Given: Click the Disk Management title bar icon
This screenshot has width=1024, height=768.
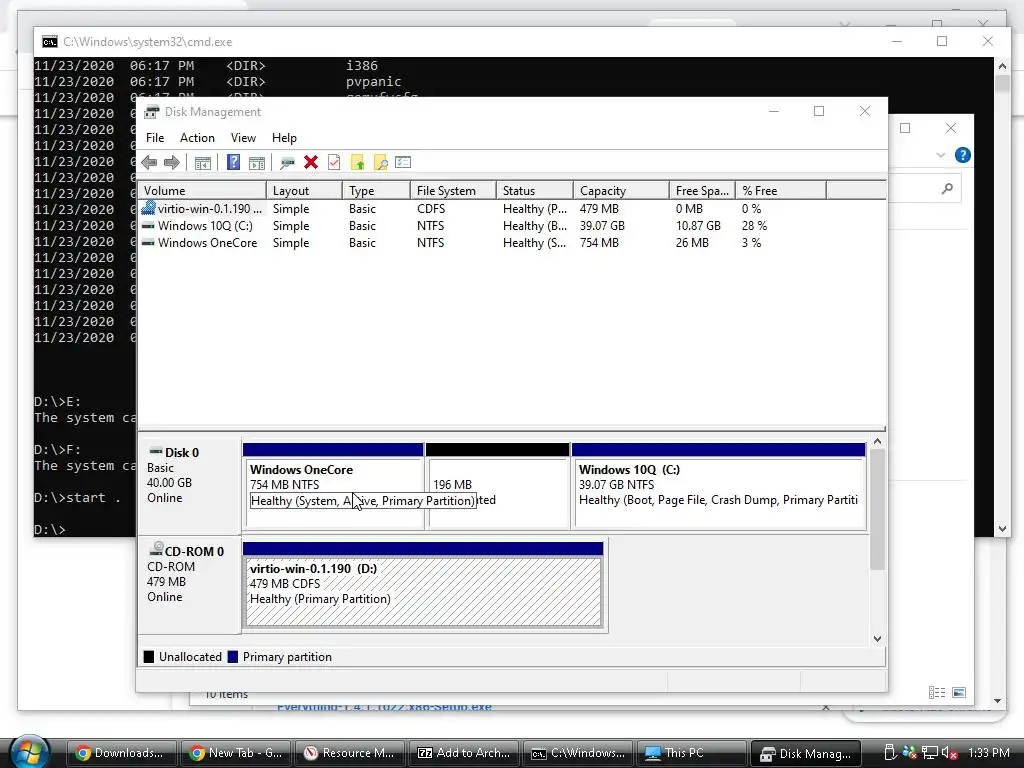Looking at the screenshot, I should tap(152, 112).
